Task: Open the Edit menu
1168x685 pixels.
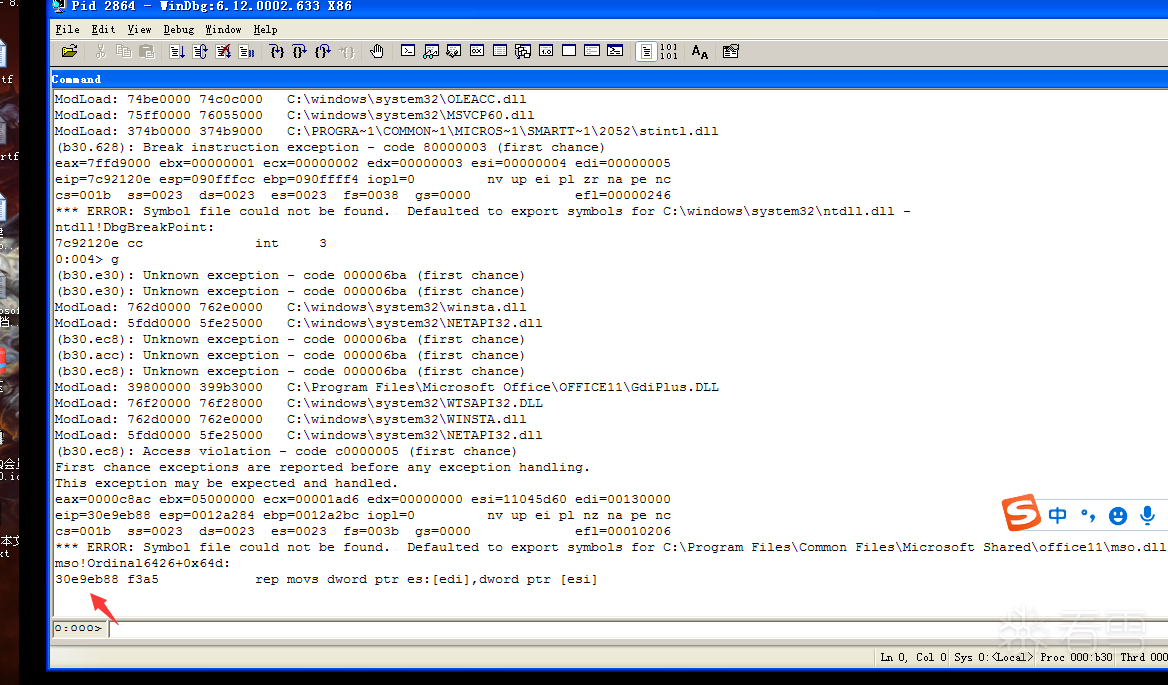Action: point(104,30)
